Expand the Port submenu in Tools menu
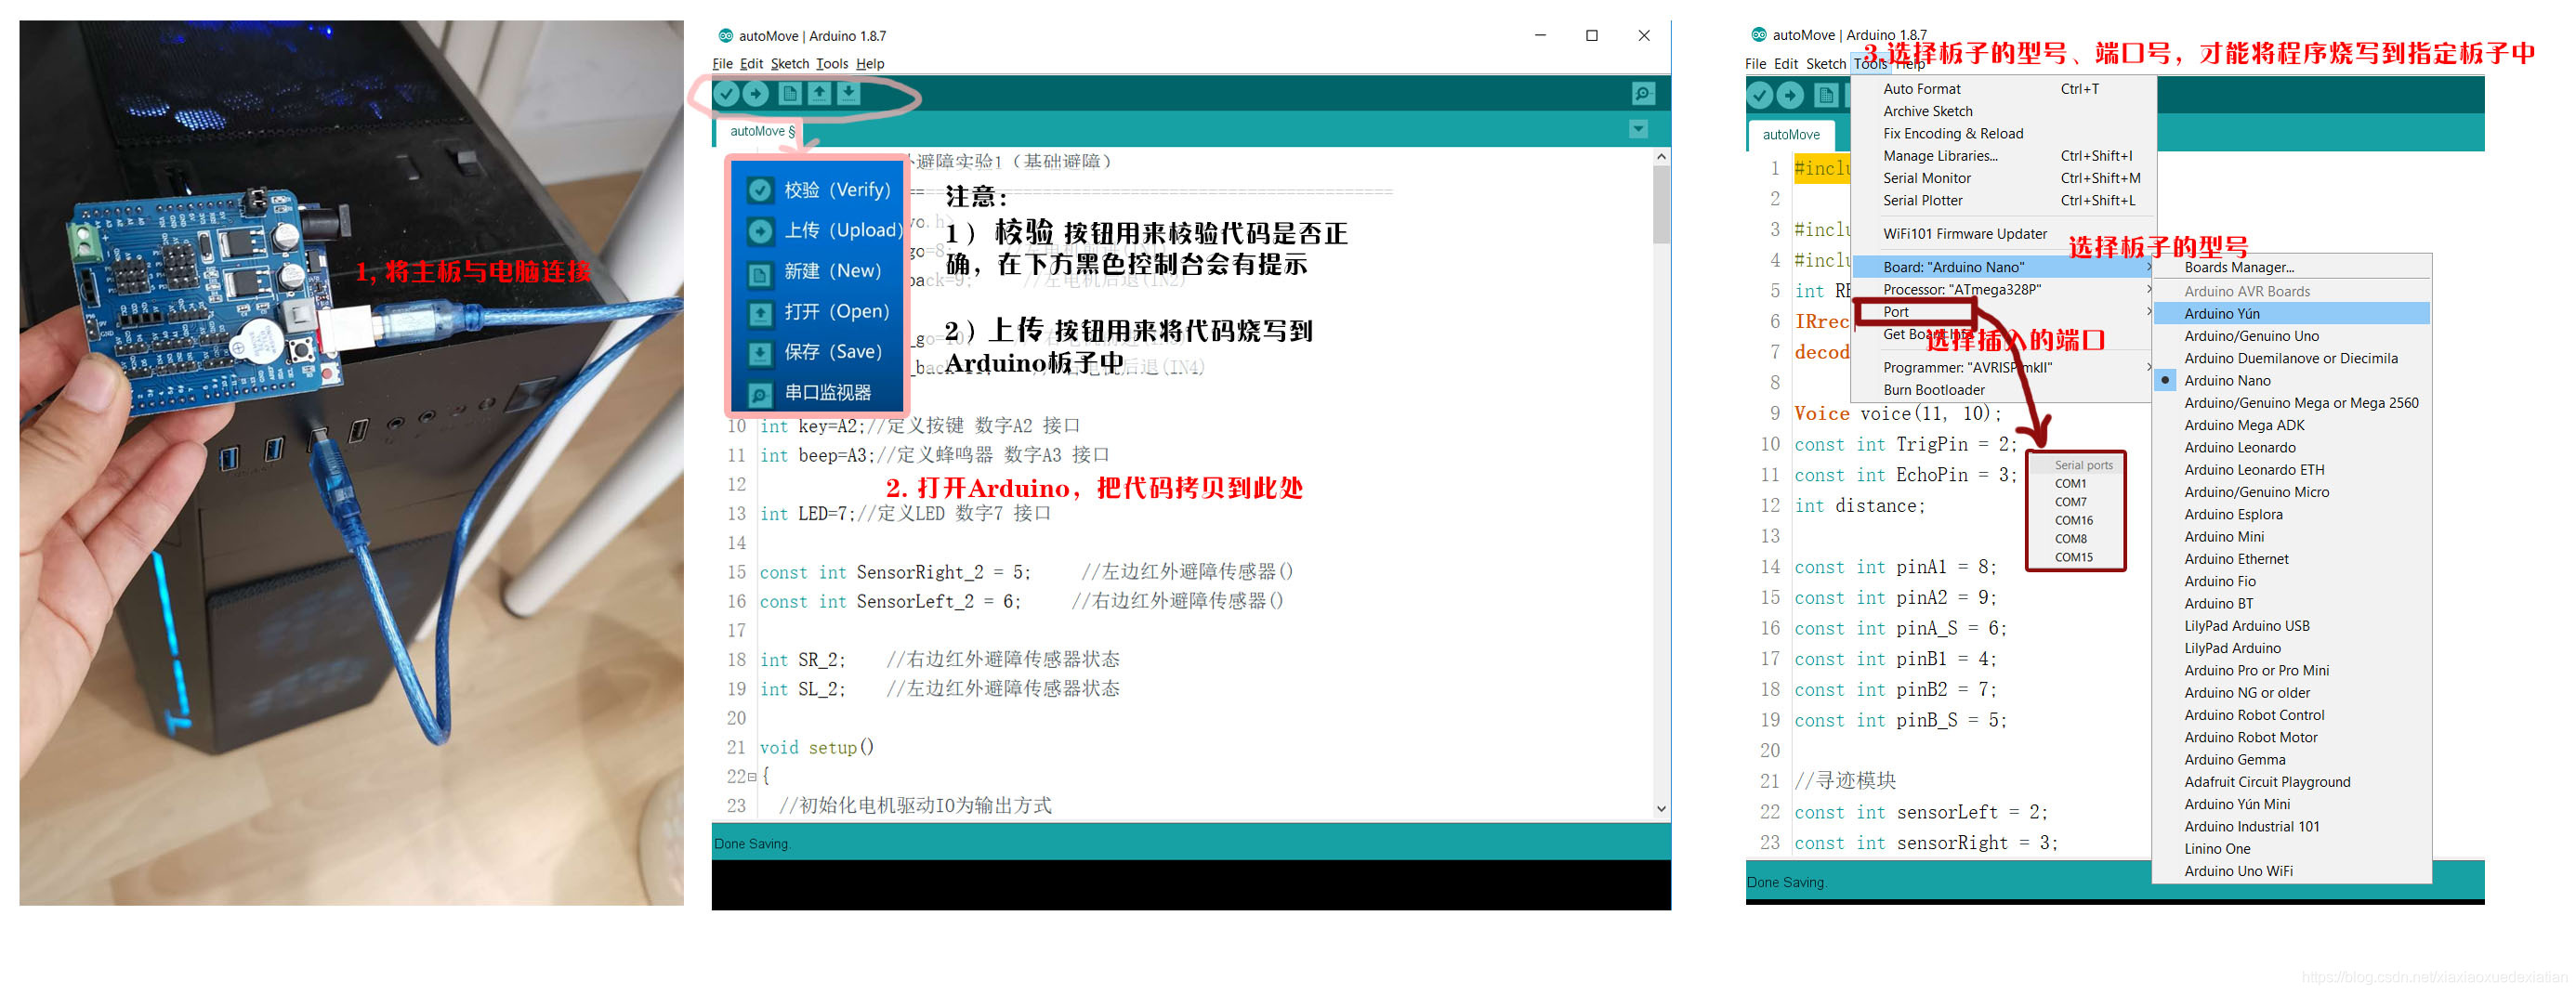 pyautogui.click(x=2002, y=312)
